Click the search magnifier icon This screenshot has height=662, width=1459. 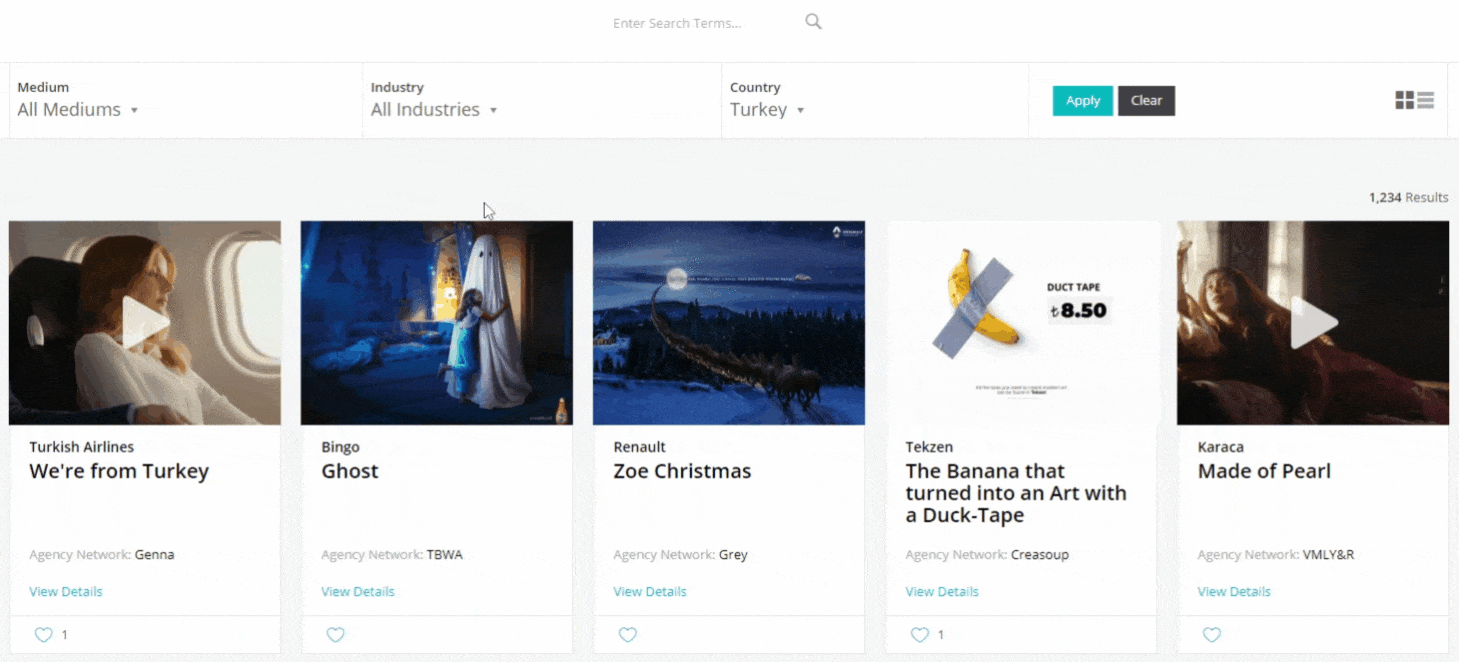click(x=813, y=21)
